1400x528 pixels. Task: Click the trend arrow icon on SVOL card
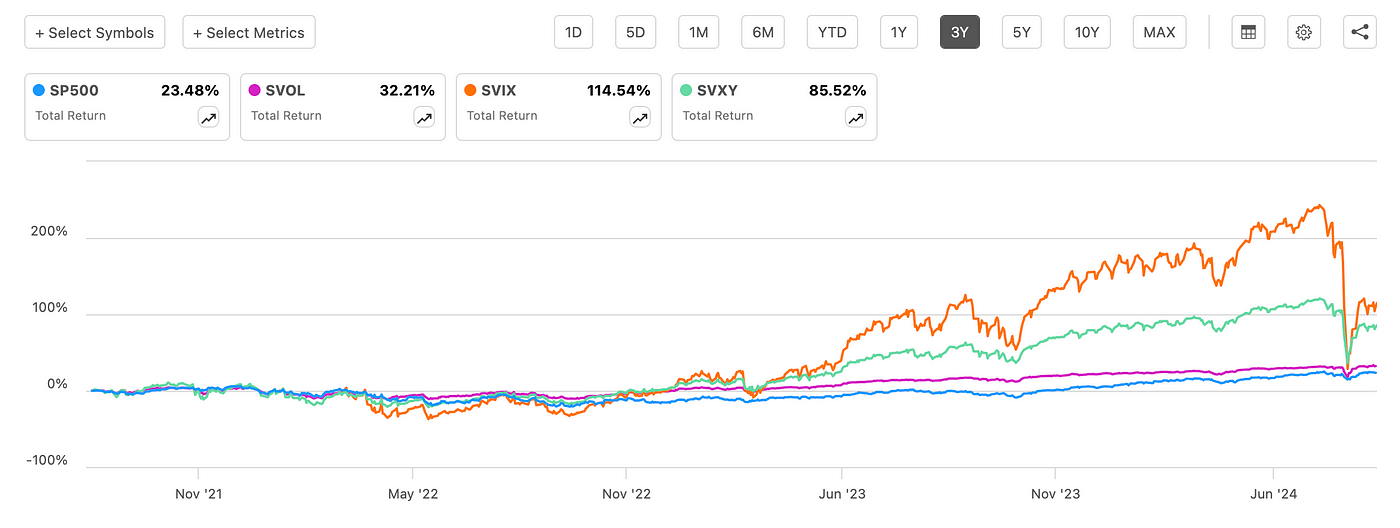424,118
